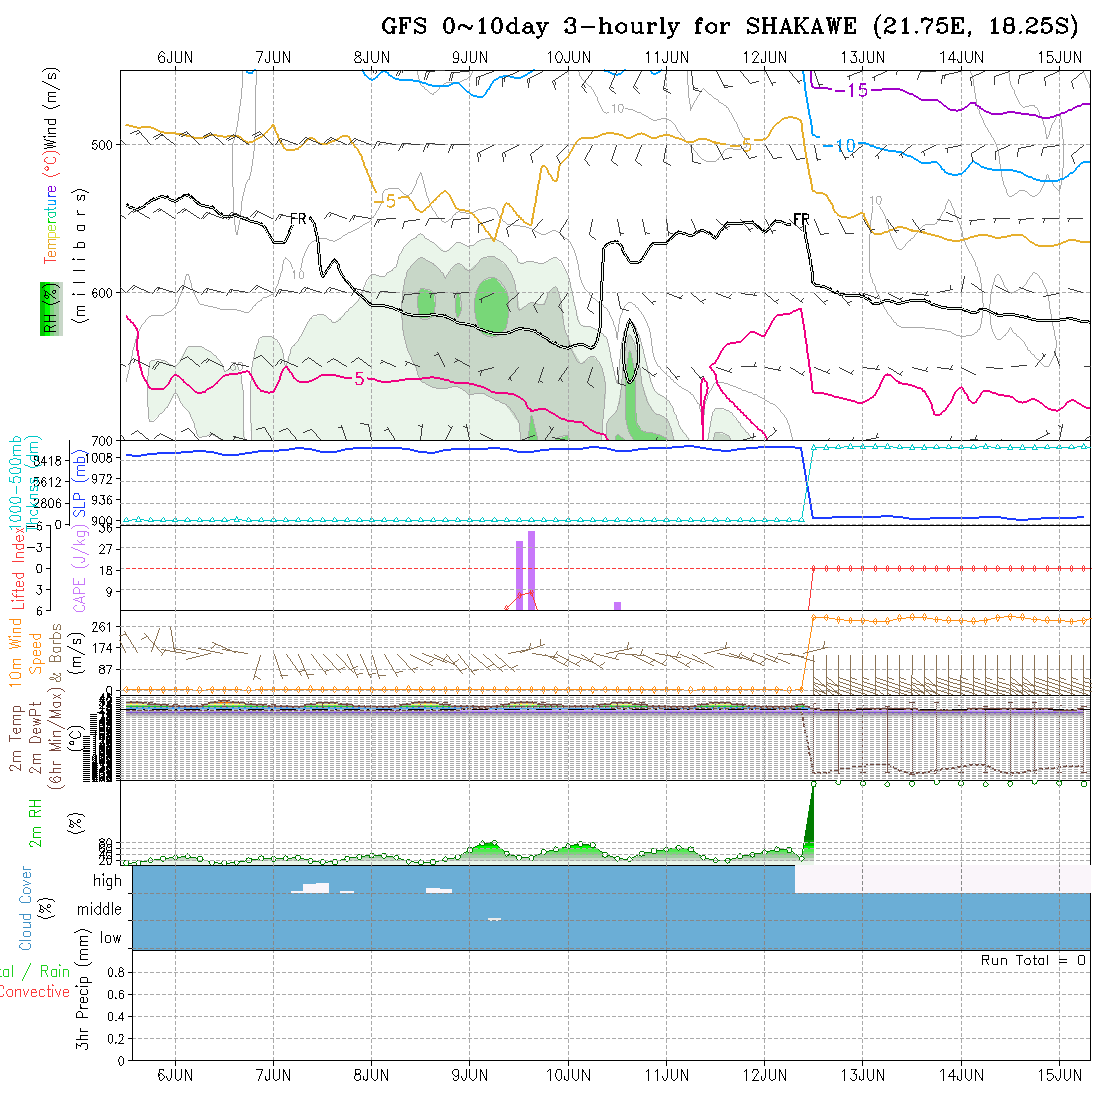Click the chart title for SHAKAWE
The height and width of the screenshot is (1100, 1100).
pyautogui.click(x=733, y=26)
